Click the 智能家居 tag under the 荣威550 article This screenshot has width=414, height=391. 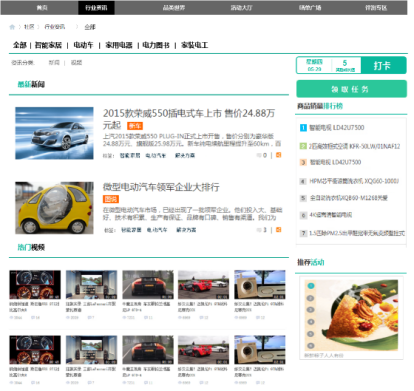point(130,155)
